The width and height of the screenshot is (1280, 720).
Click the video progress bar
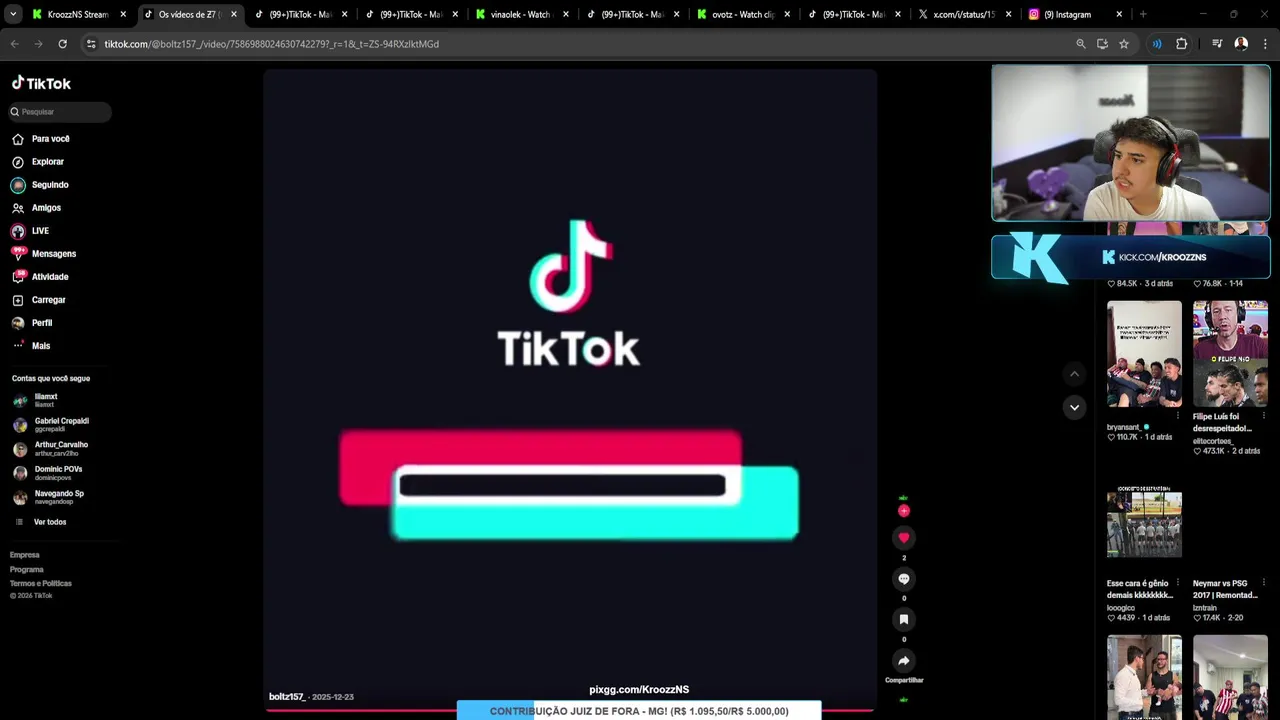570,710
